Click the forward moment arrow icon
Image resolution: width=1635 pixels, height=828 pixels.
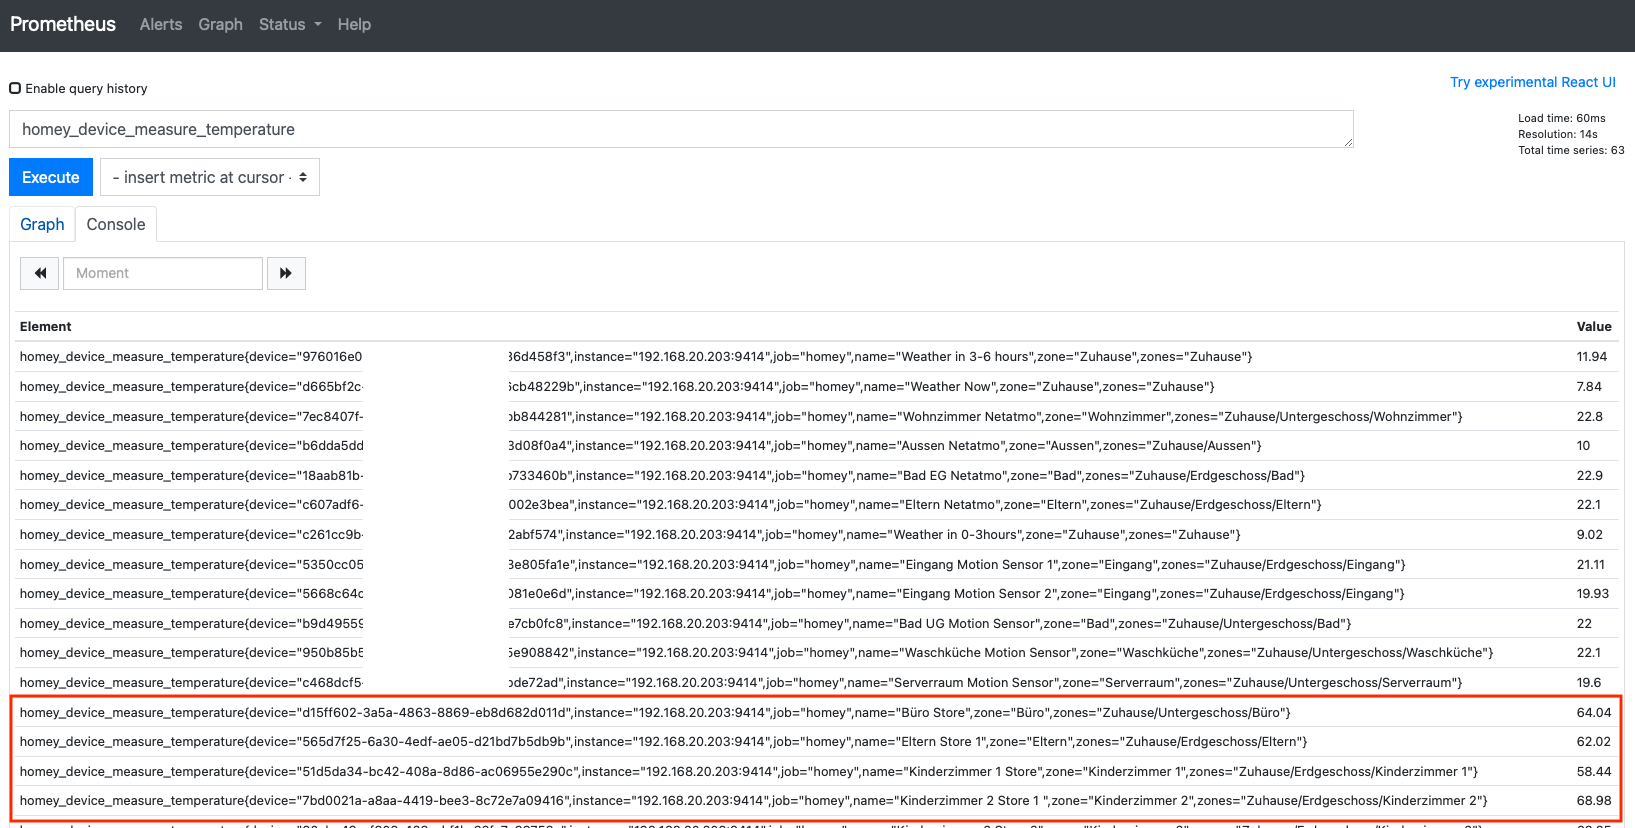click(x=286, y=273)
